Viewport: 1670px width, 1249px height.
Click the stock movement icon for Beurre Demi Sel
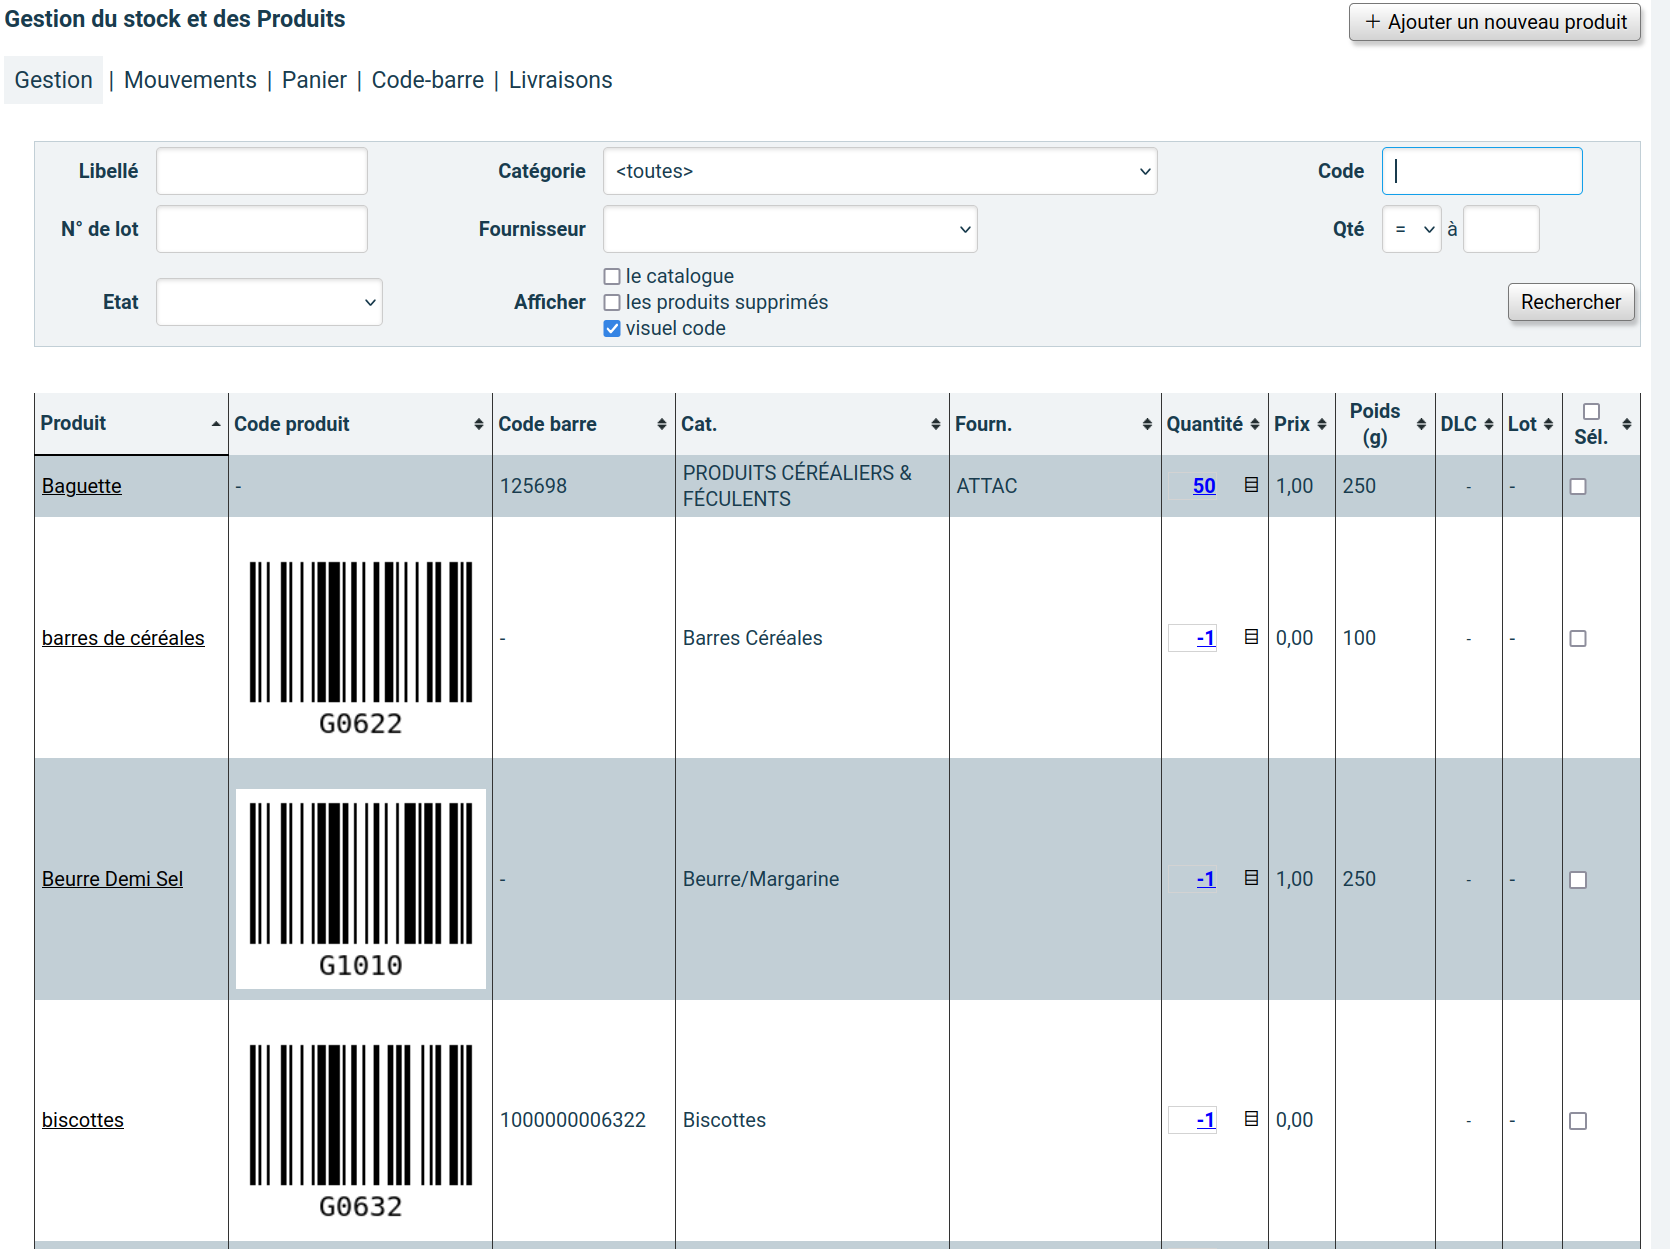pos(1251,878)
